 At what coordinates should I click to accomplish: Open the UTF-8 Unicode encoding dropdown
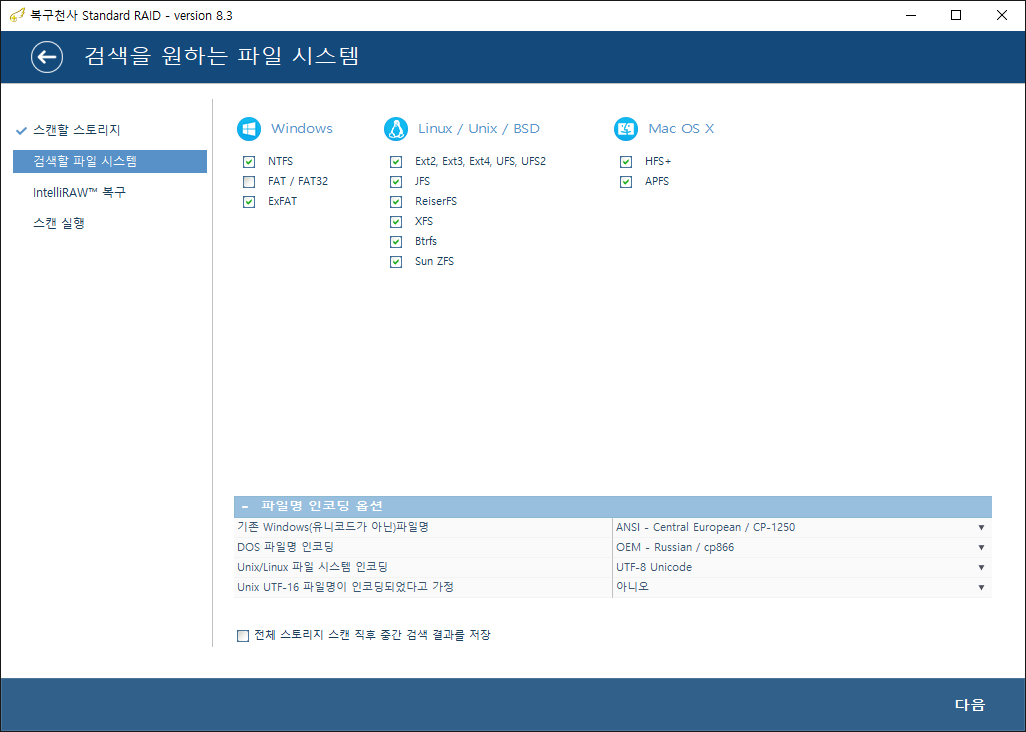[802, 567]
